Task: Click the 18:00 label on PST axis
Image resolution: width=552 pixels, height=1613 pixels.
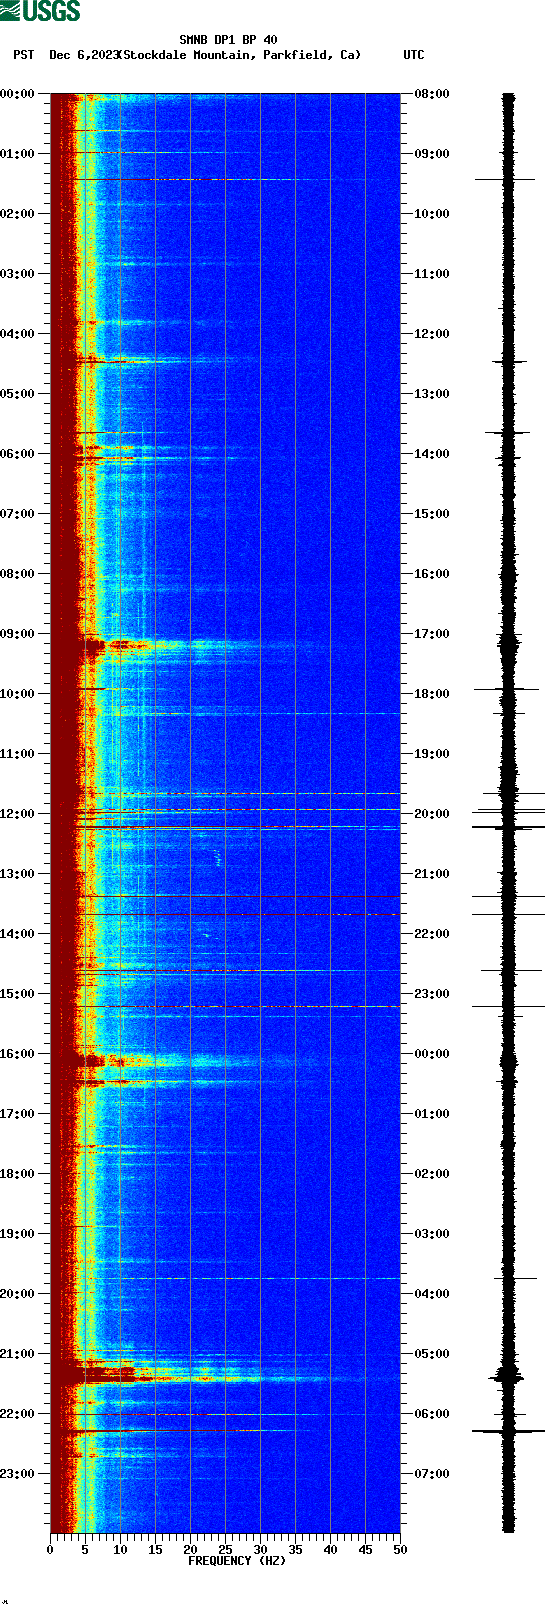Action: tap(18, 1174)
